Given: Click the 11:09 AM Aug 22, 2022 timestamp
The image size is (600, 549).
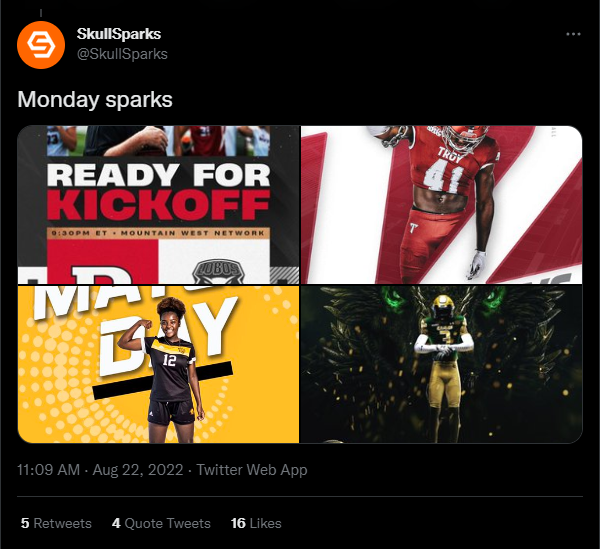Looking at the screenshot, I should [100, 470].
